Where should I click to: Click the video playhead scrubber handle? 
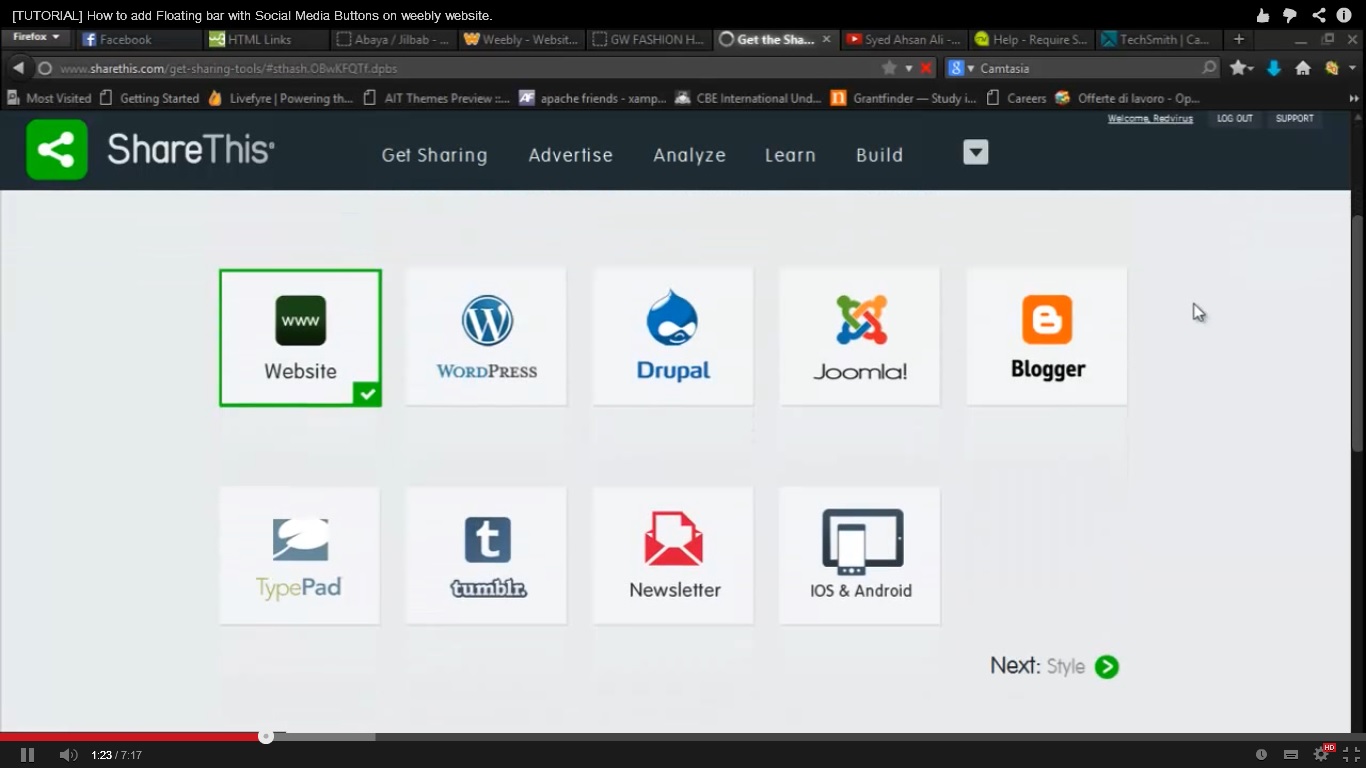click(265, 737)
